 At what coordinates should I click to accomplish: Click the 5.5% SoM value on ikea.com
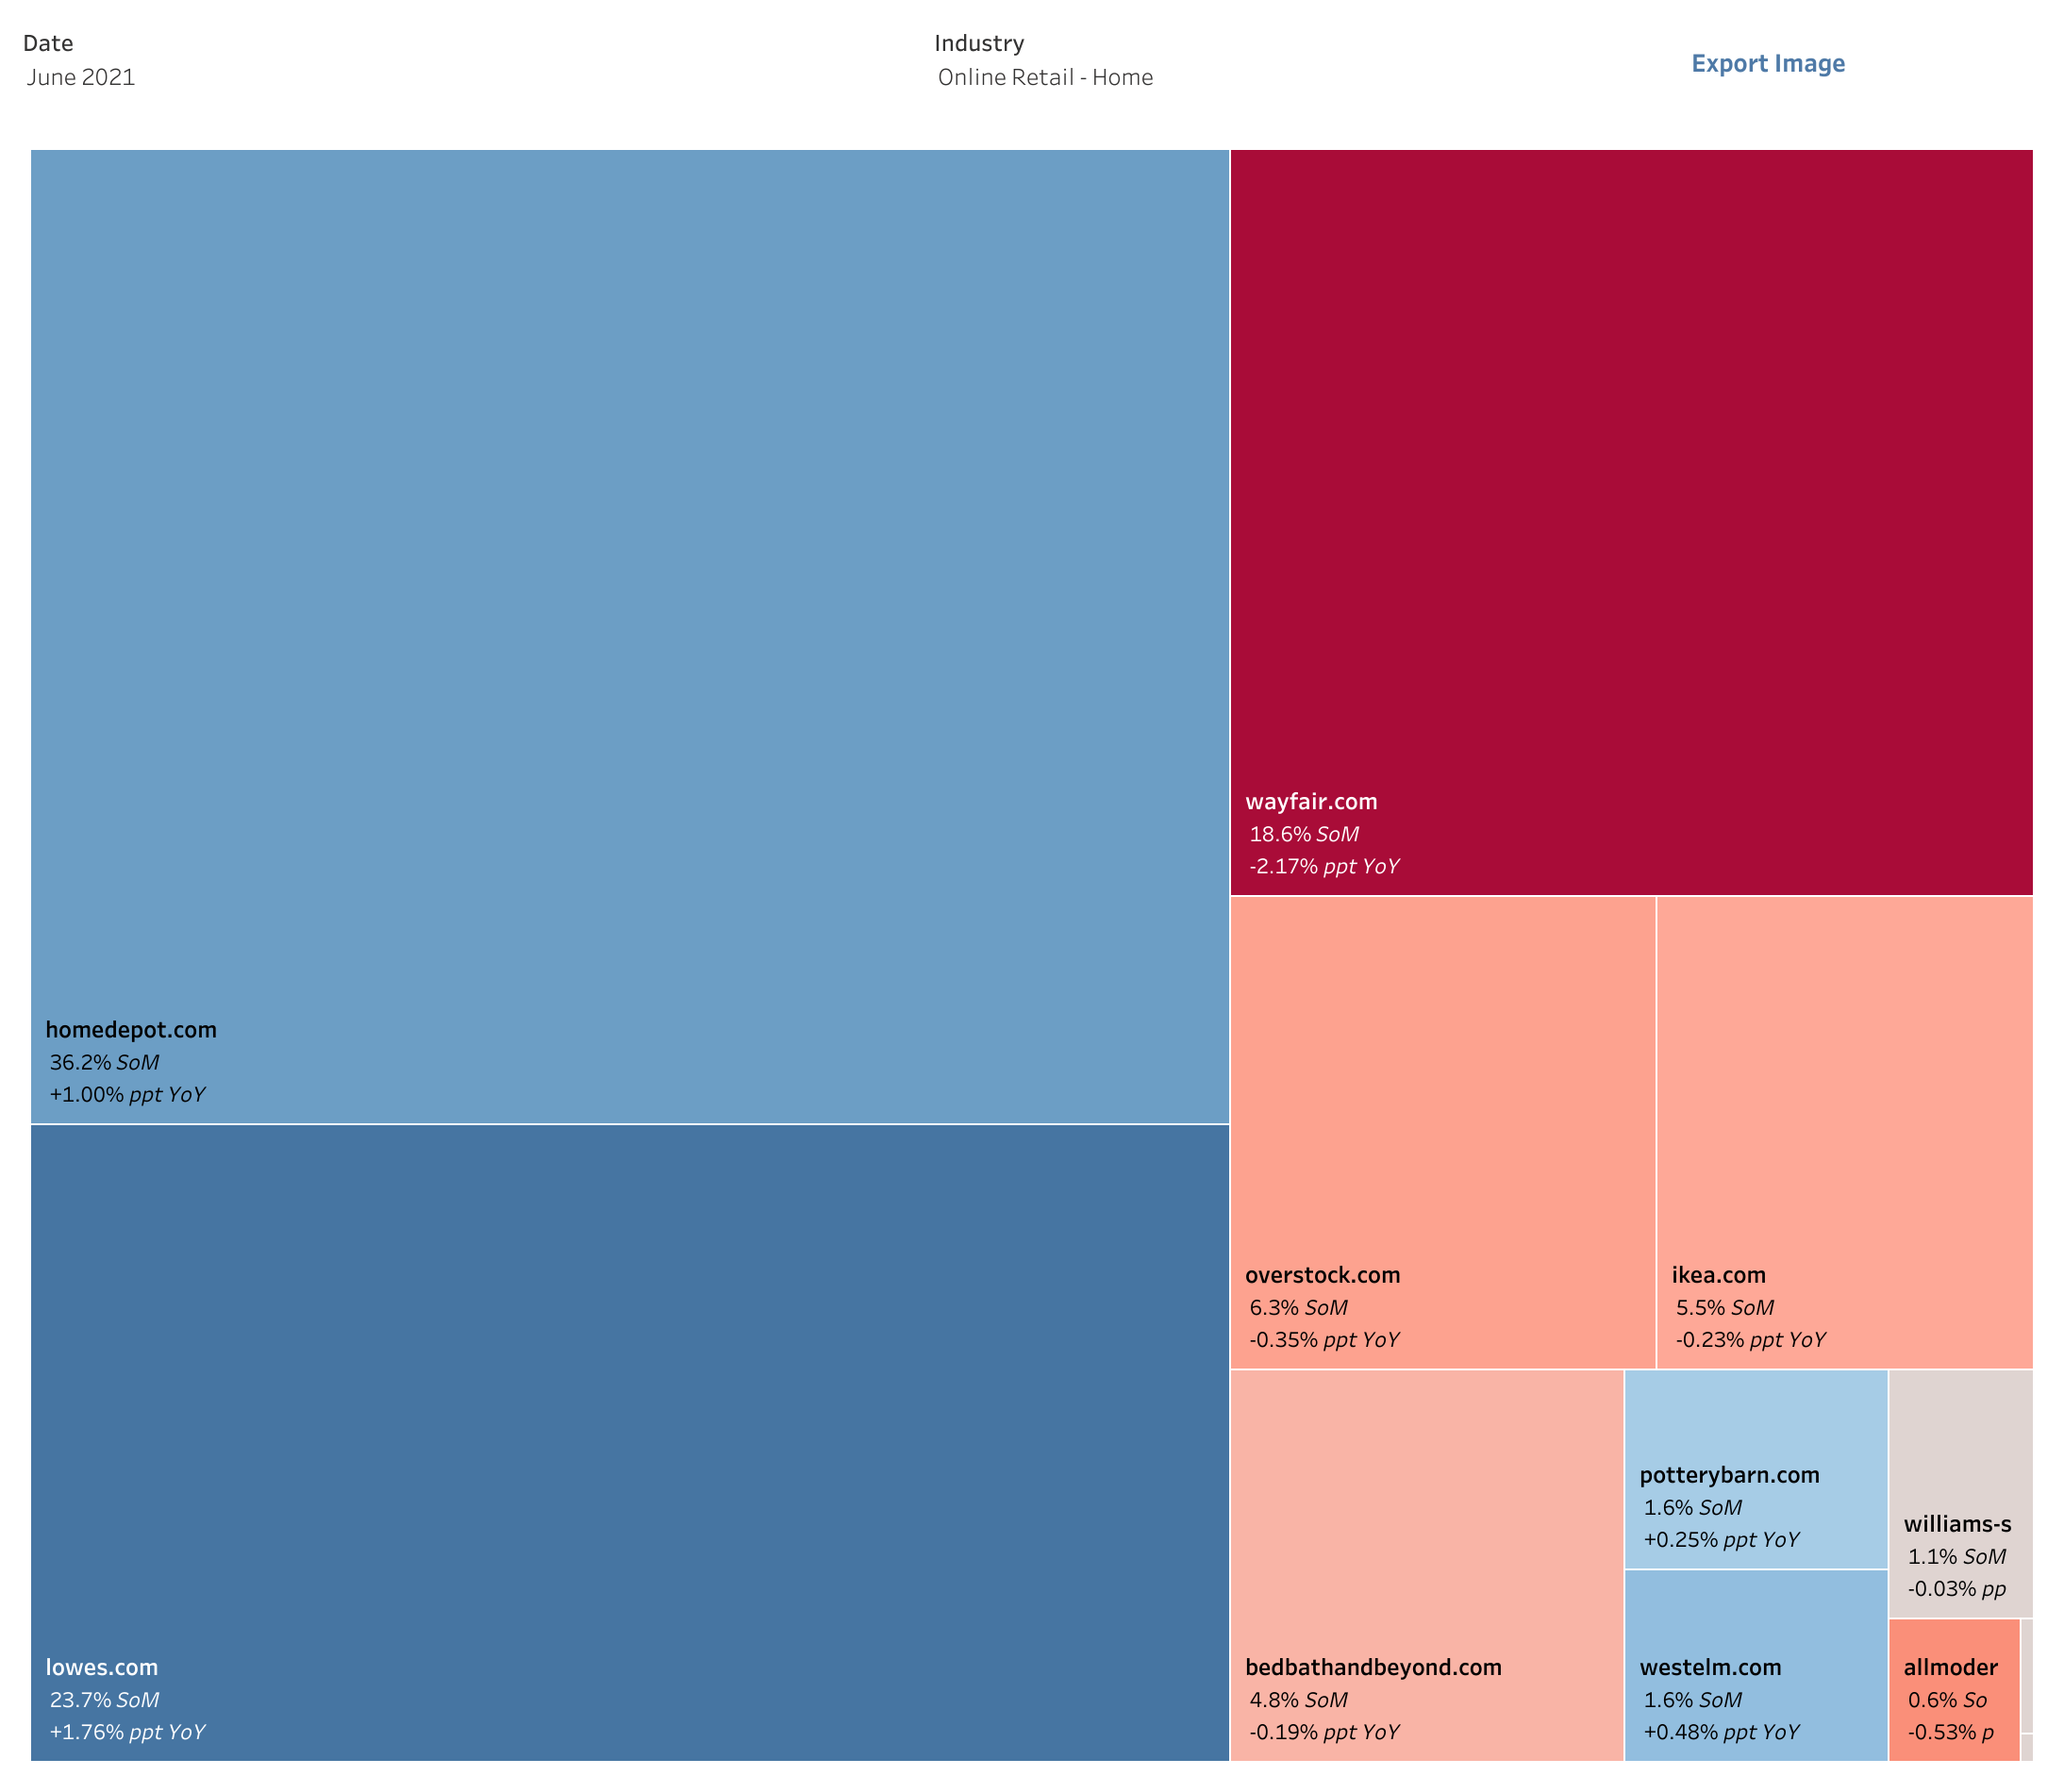(x=1723, y=1307)
